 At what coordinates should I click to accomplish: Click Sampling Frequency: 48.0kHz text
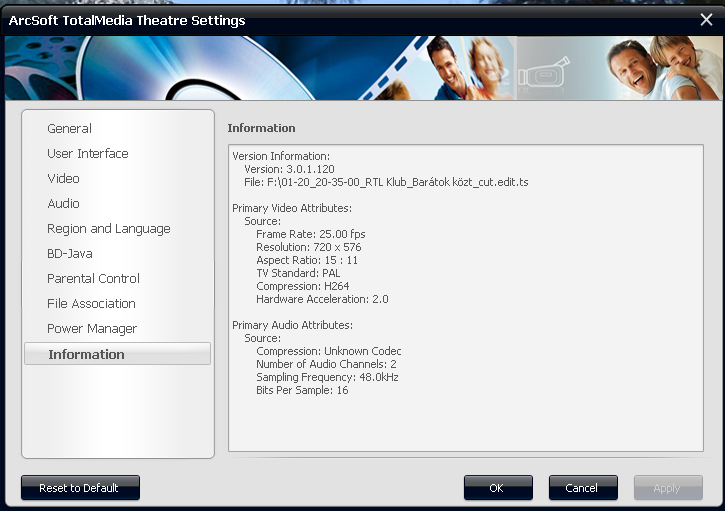tap(327, 377)
